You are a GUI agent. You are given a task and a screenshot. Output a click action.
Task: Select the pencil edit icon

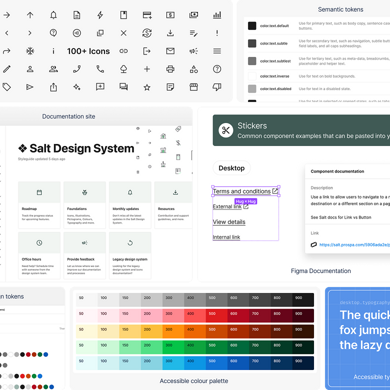pyautogui.click(x=7, y=69)
